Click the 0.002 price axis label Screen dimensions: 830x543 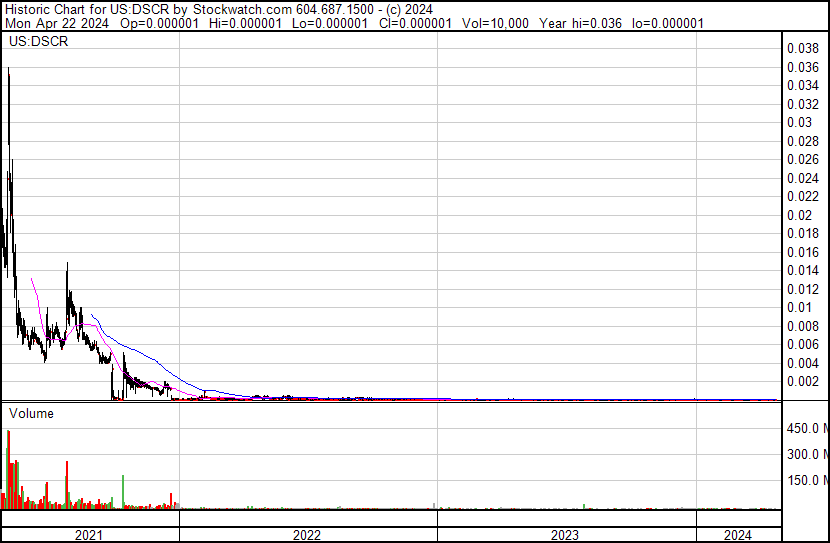pos(802,381)
